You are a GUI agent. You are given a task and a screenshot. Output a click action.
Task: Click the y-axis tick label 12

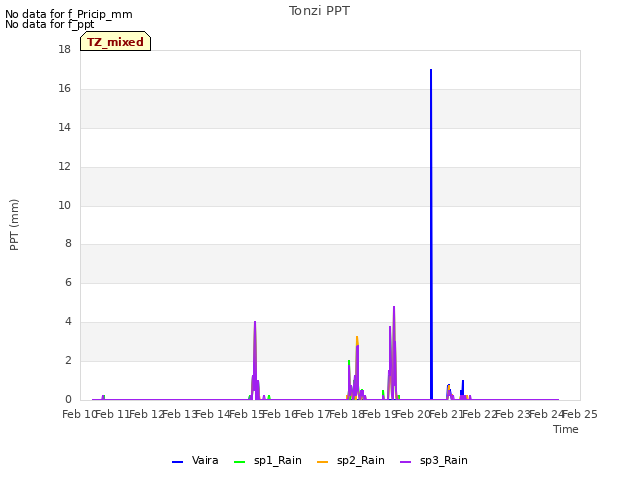click(x=64, y=167)
